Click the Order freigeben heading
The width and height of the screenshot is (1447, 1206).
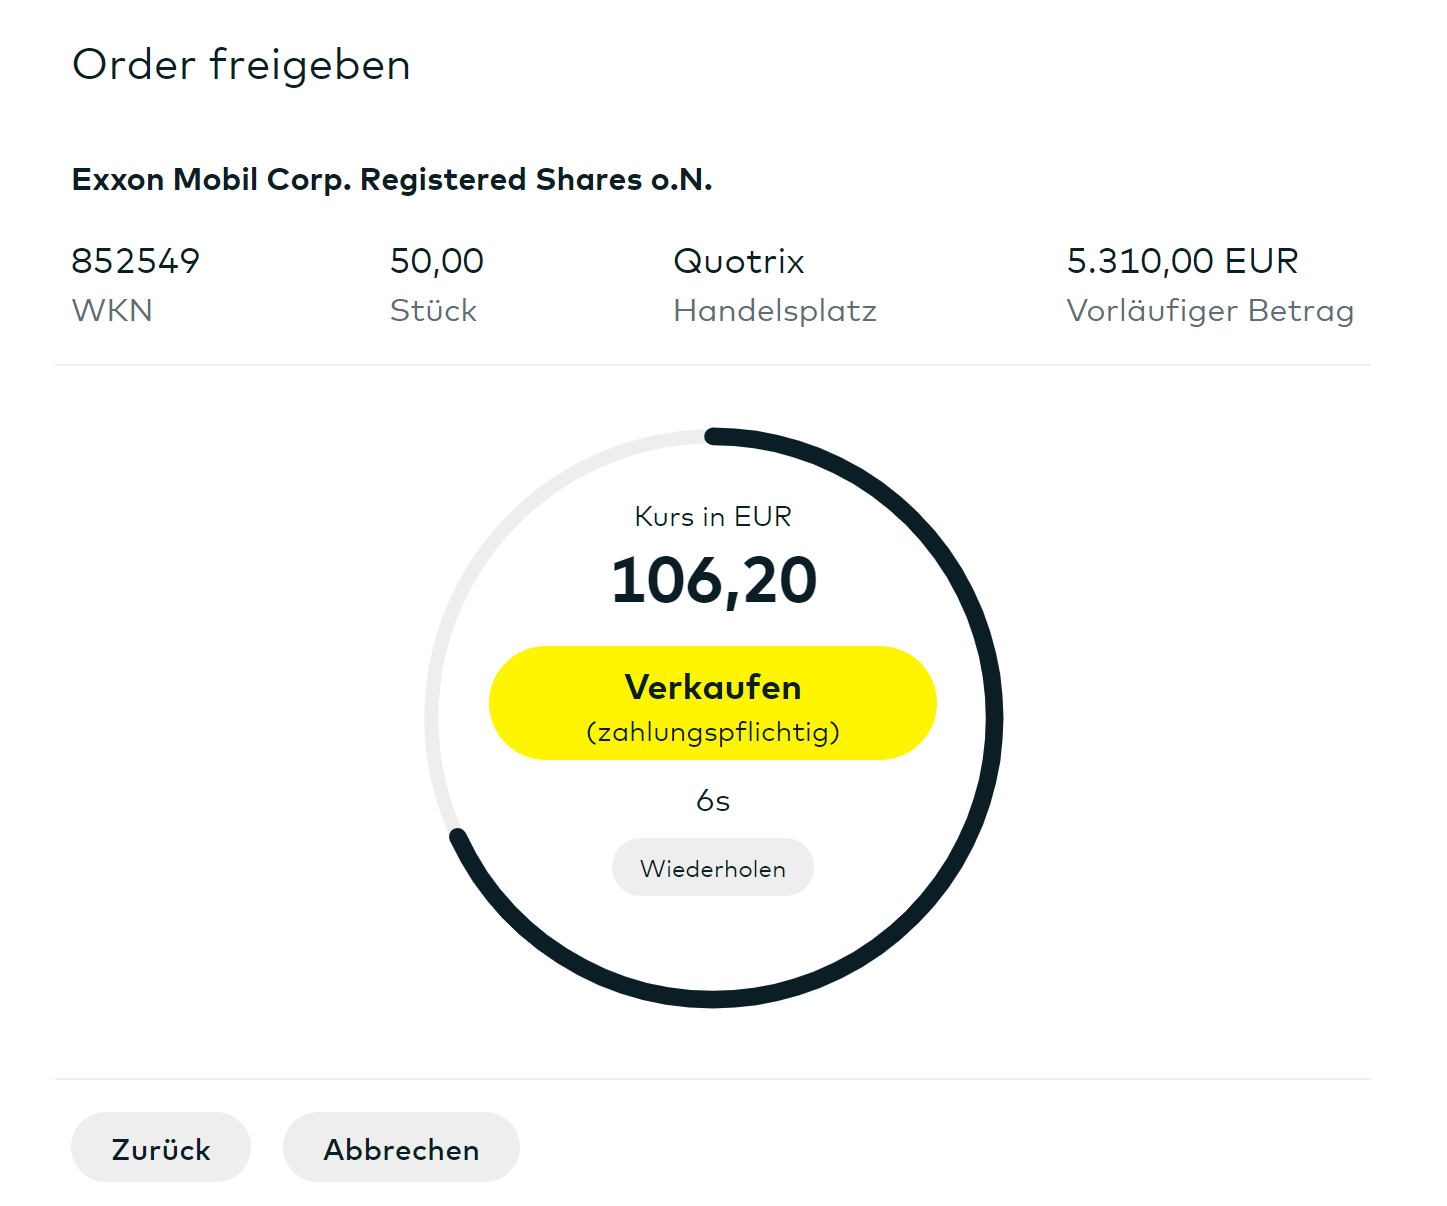click(241, 65)
